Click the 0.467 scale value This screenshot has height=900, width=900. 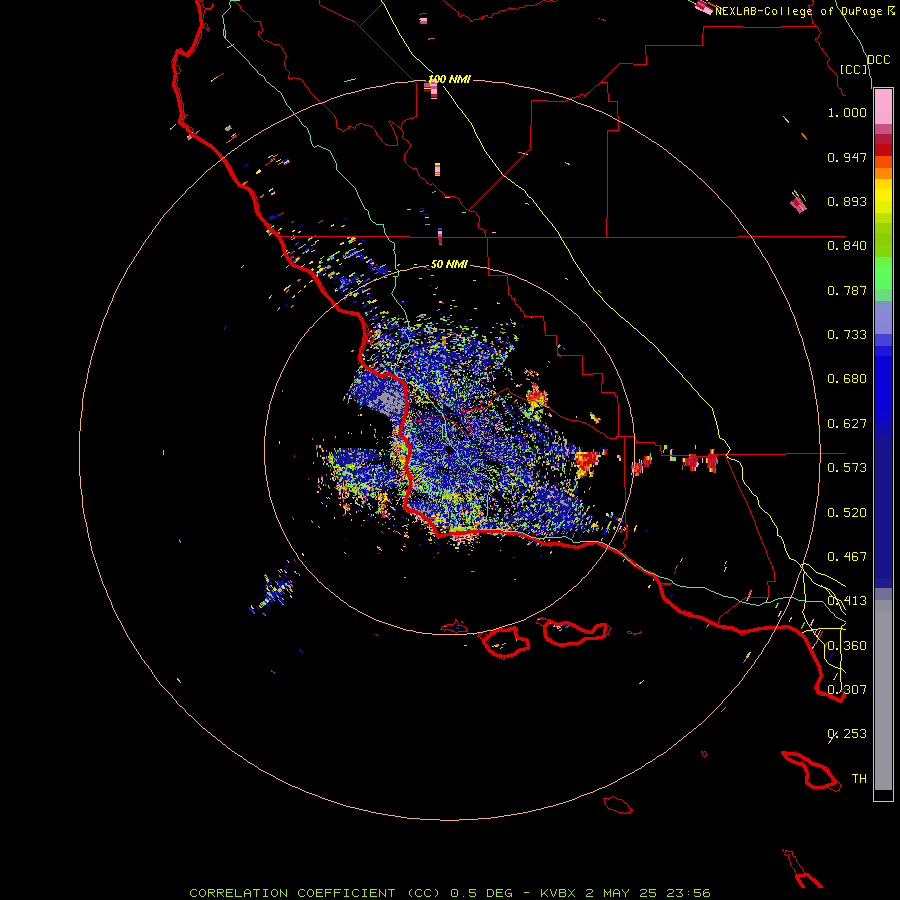pyautogui.click(x=847, y=557)
